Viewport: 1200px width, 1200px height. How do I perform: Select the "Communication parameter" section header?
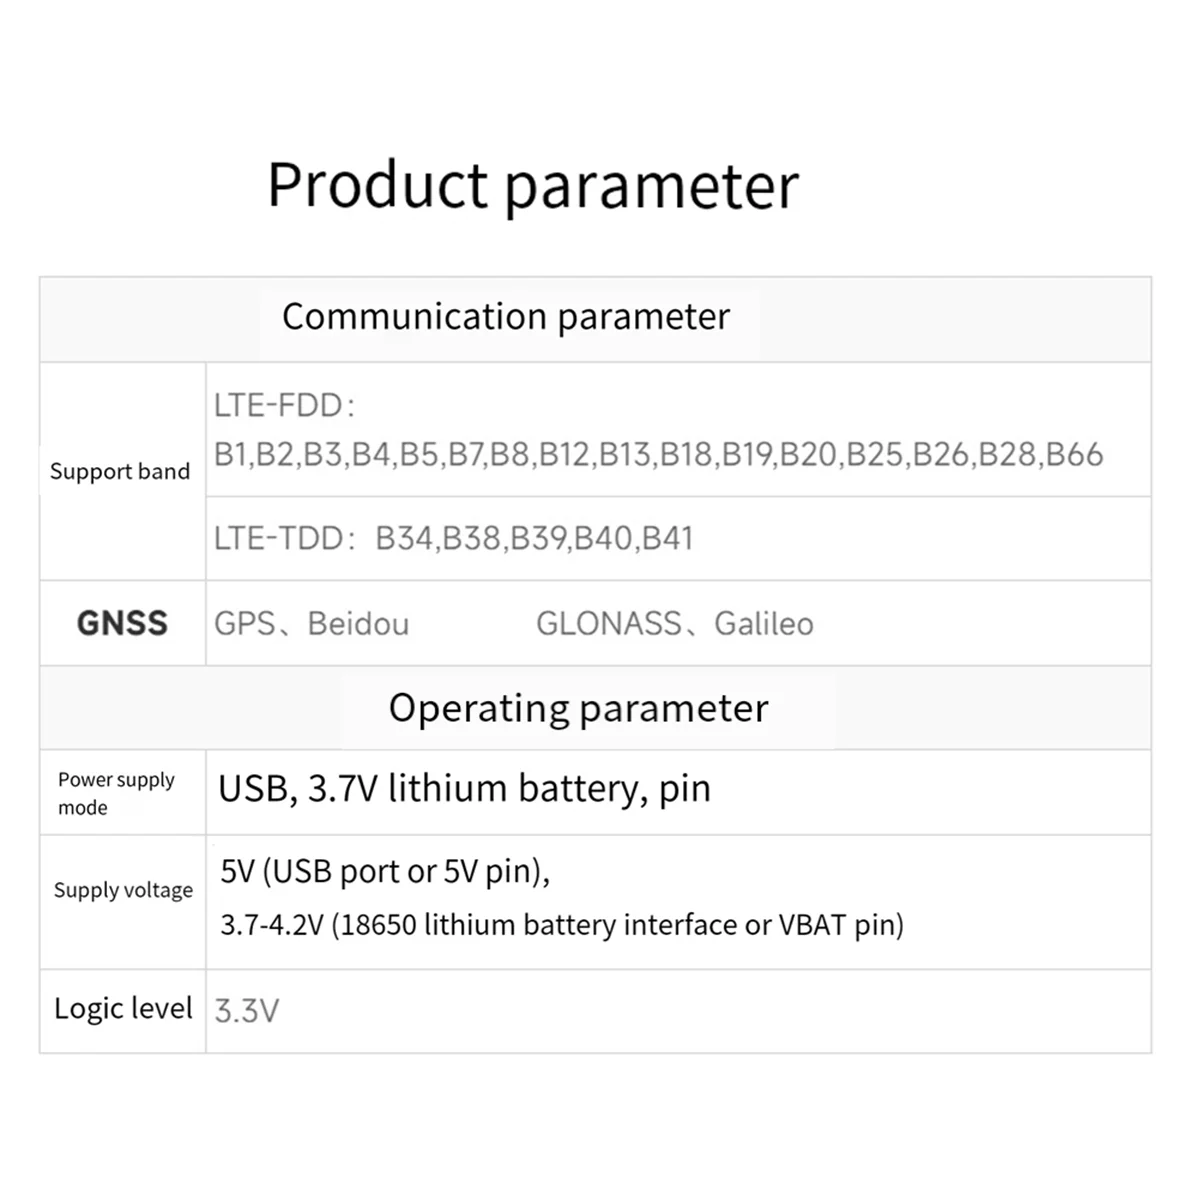tap(505, 317)
